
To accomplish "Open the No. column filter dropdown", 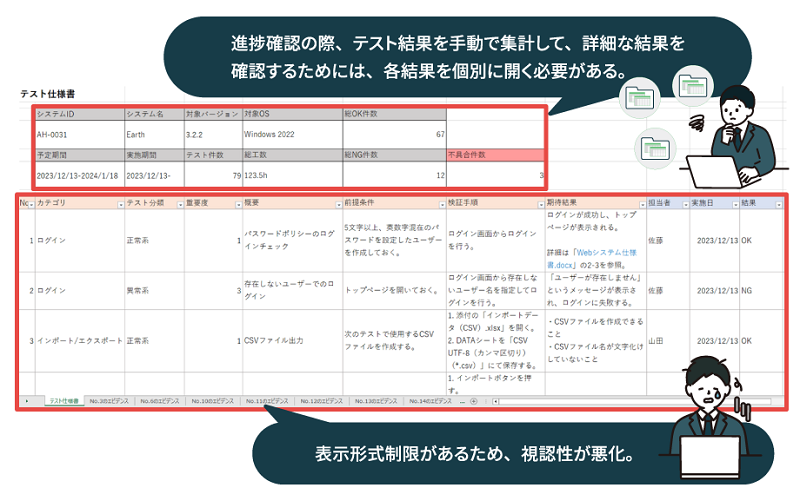I will point(32,205).
